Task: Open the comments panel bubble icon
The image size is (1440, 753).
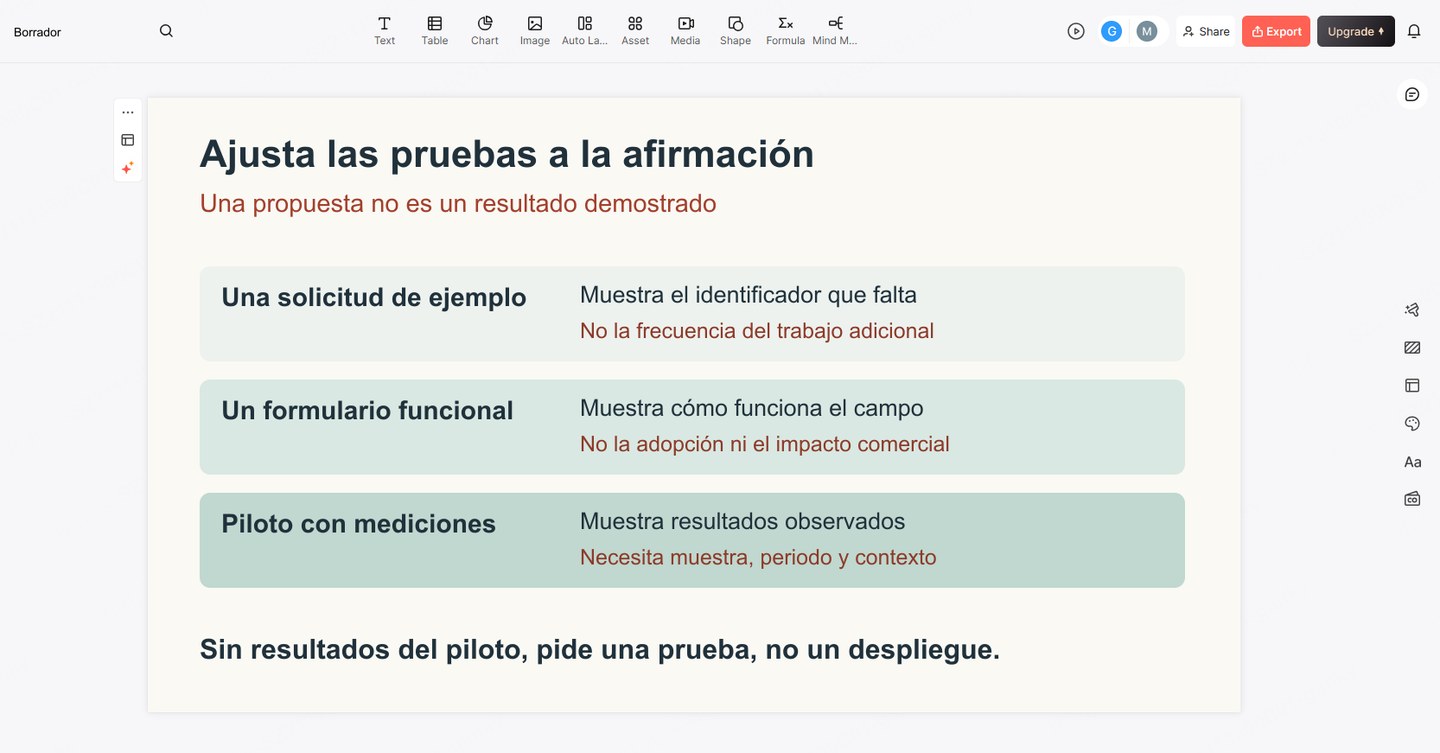Action: point(1412,94)
